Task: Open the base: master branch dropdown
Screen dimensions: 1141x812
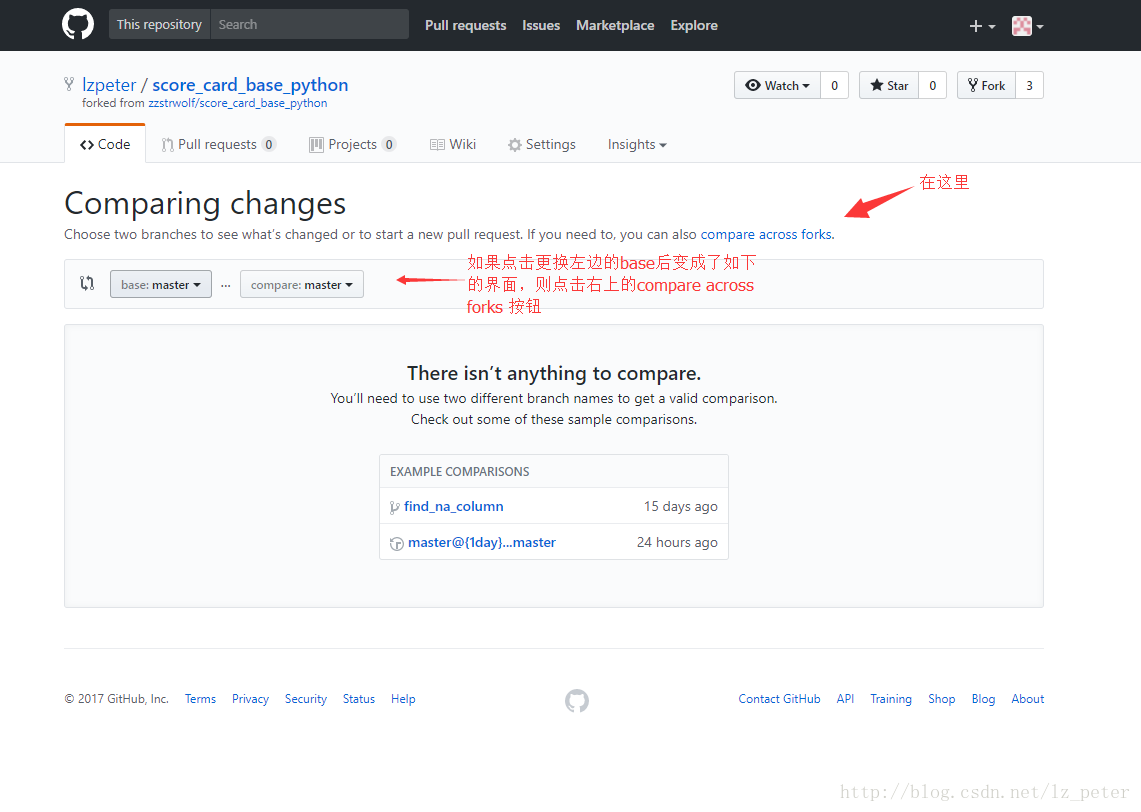Action: (x=161, y=284)
